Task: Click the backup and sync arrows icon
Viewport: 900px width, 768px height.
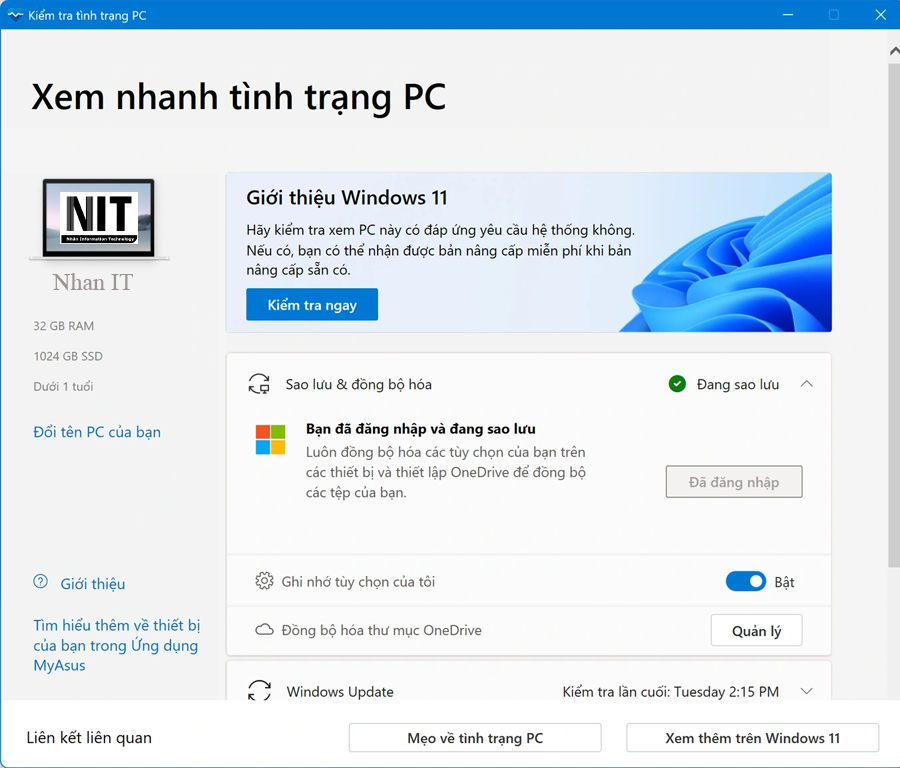Action: [x=259, y=384]
